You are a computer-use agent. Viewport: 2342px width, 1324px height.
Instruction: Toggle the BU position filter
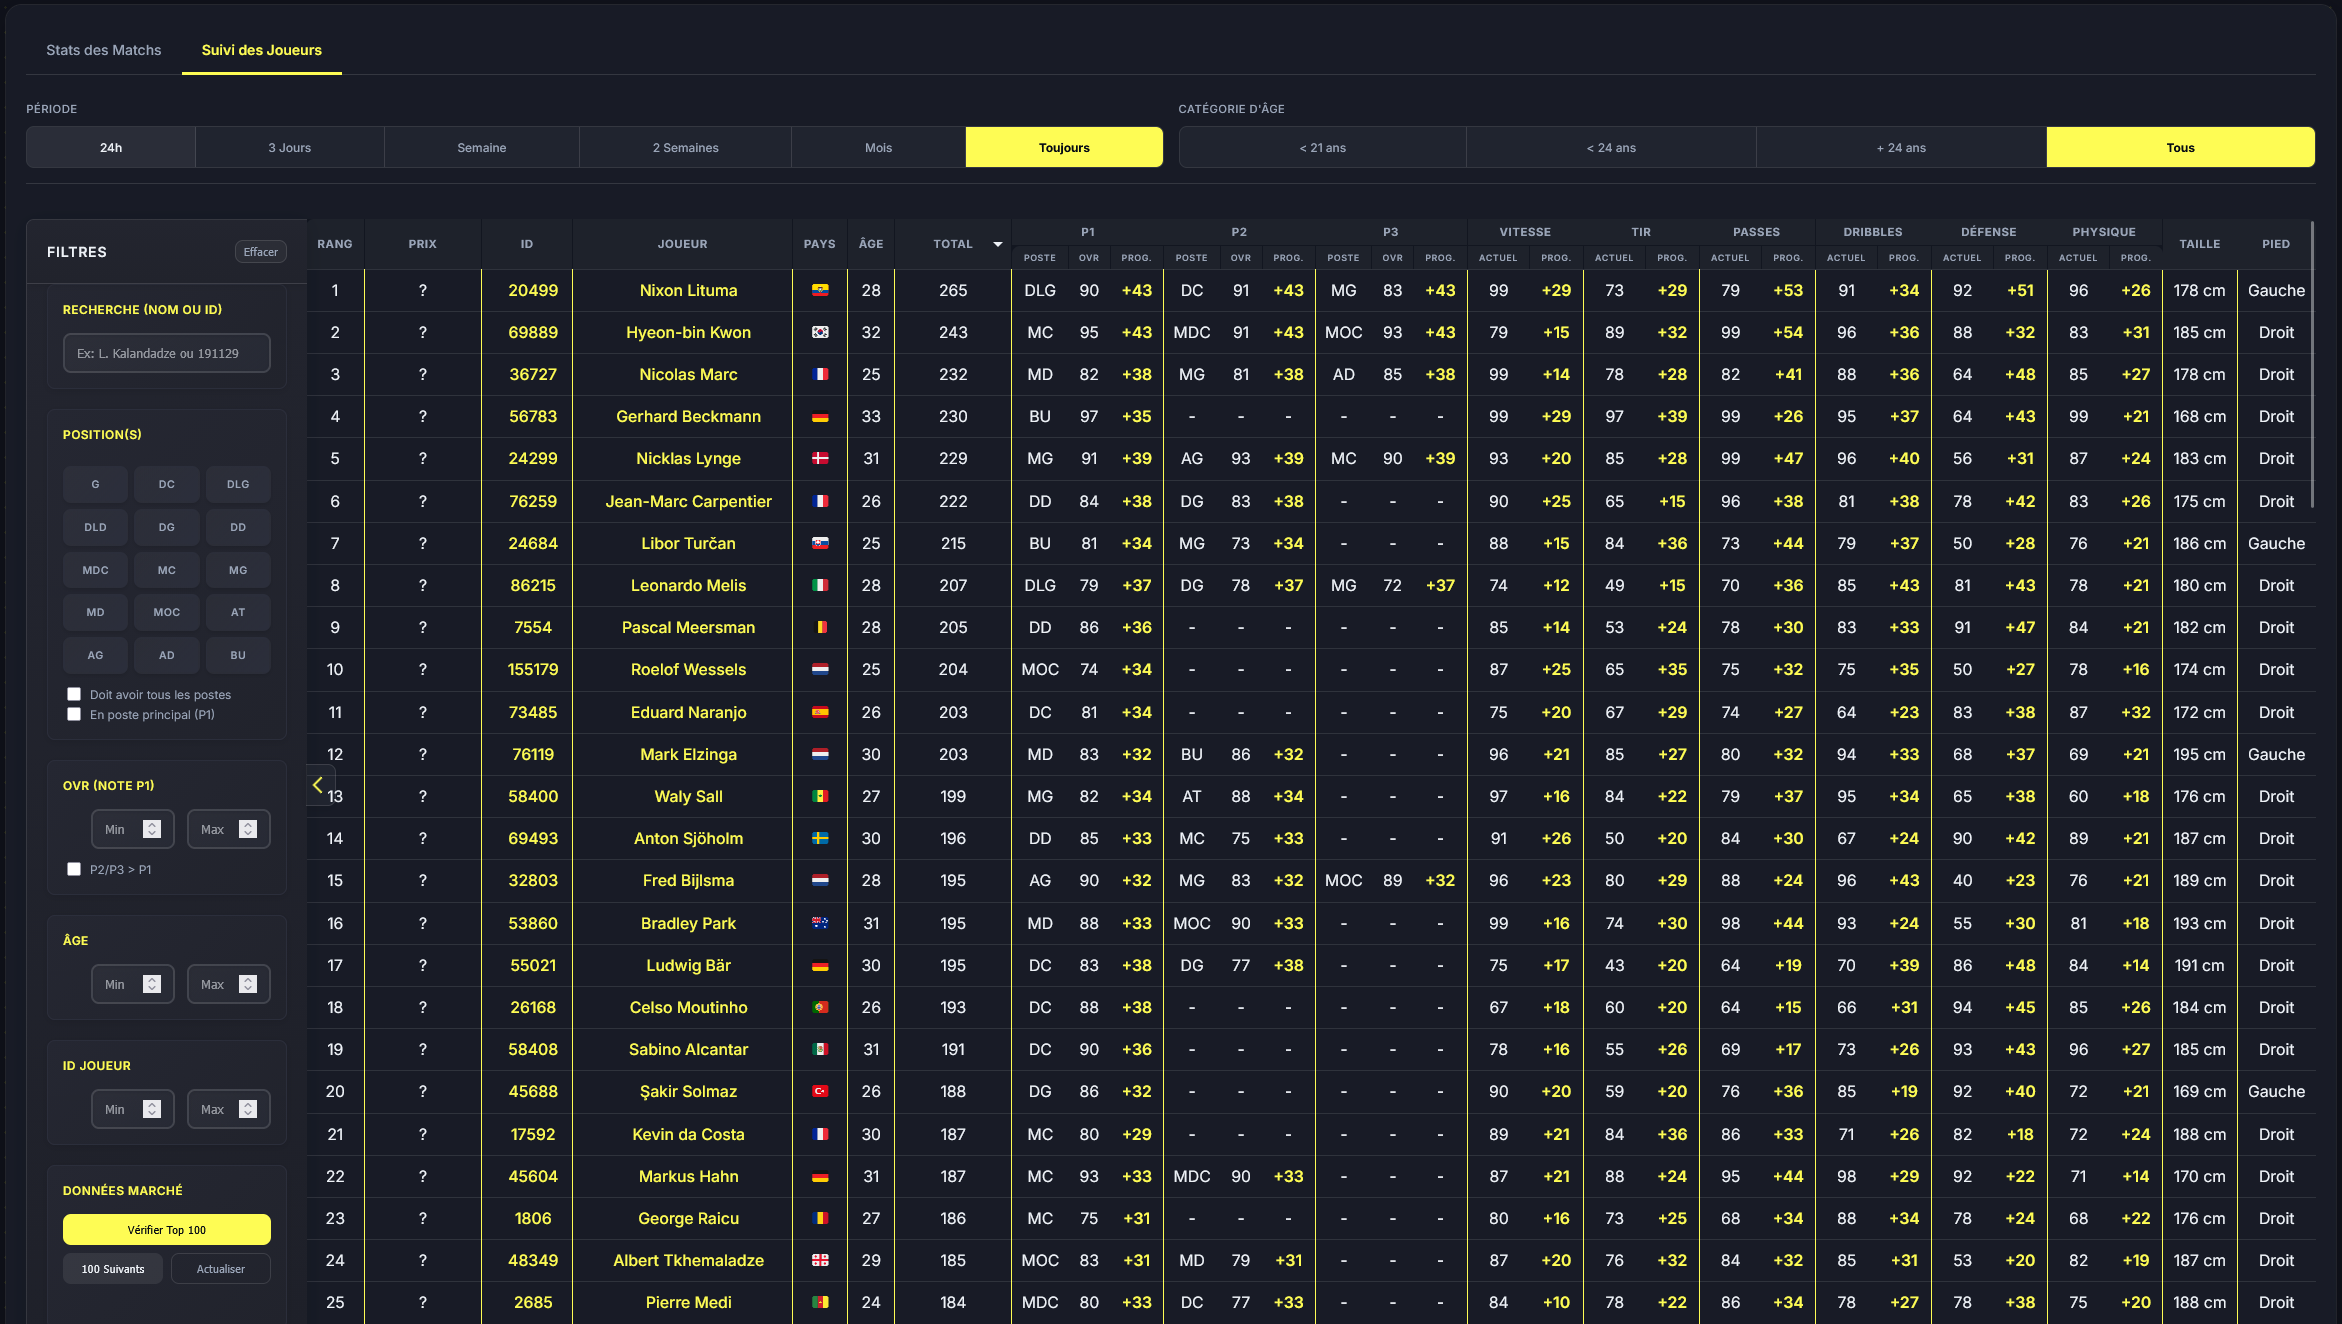pos(238,655)
